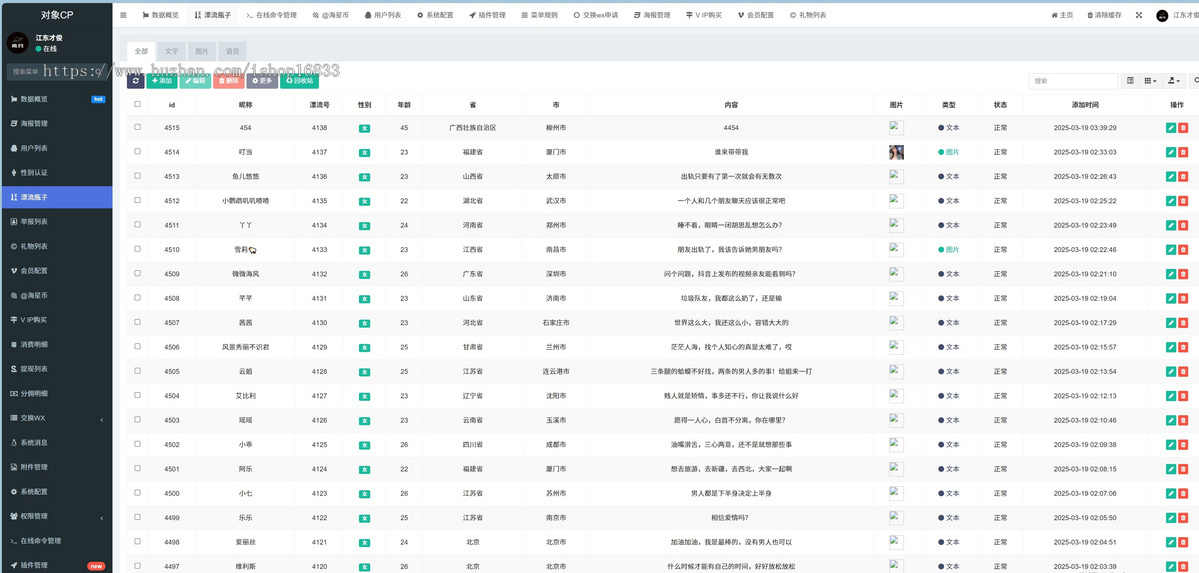Click the 添加时间 column header

1084,105
